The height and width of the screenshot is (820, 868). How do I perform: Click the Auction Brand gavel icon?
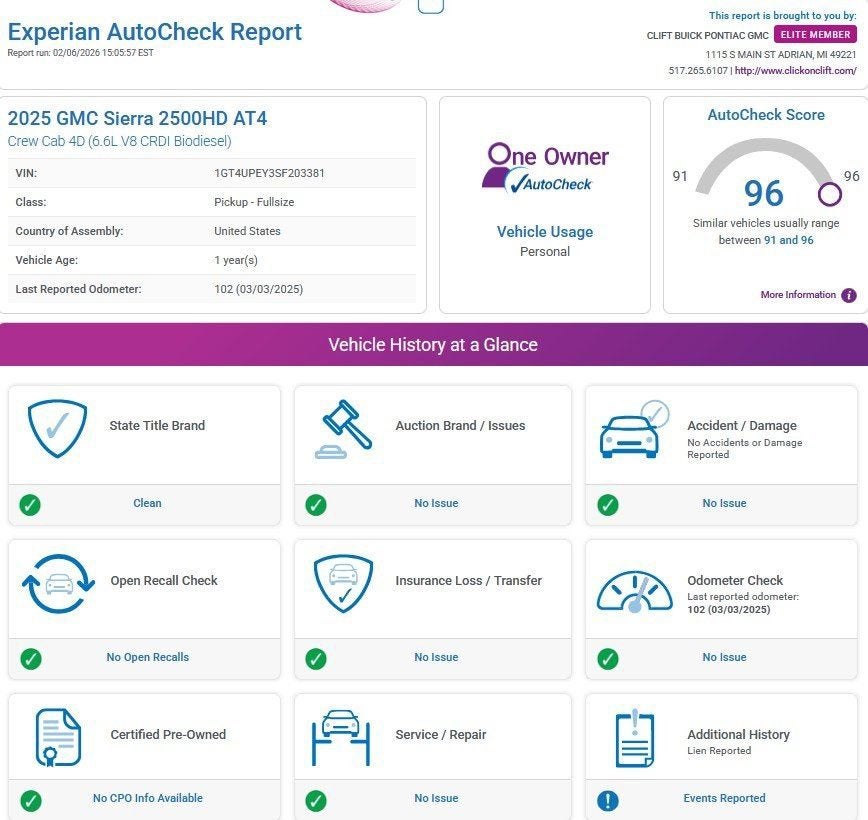point(344,428)
